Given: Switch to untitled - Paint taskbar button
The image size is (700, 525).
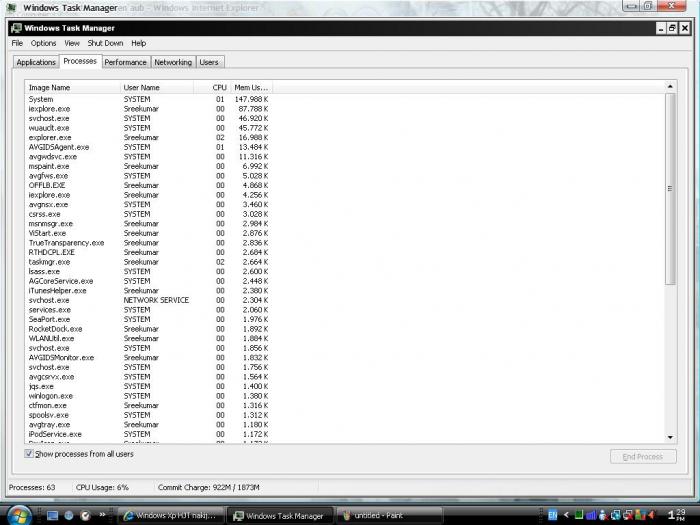Looking at the screenshot, I should click(389, 516).
